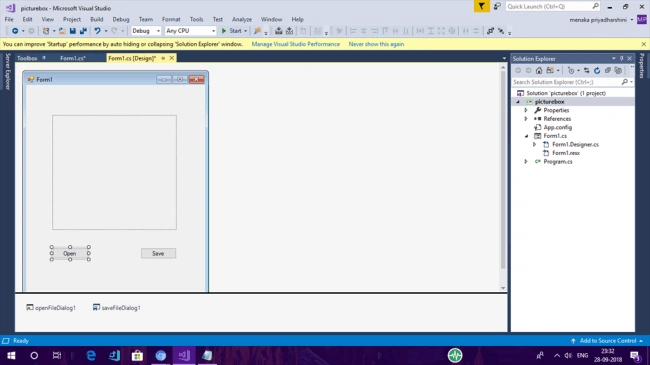Viewport: 650px width, 365px height.
Task: Click Manage Visual Studio Performance link
Action: pyautogui.click(x=296, y=44)
